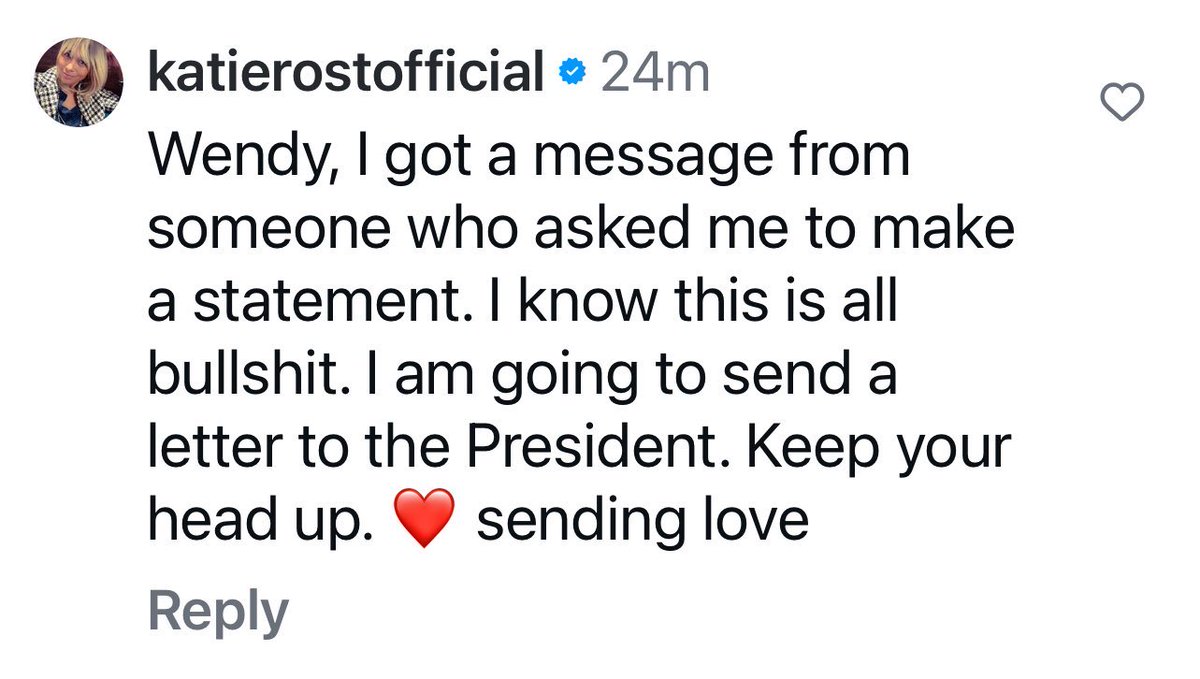Open katierostofficial's profile picture
This screenshot has width=1200, height=679.
79,82
